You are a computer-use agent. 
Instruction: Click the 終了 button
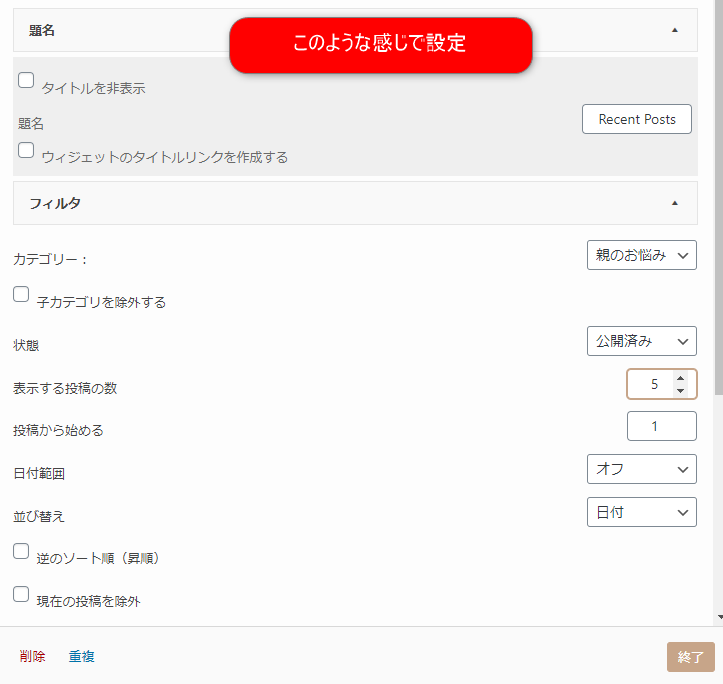pos(691,657)
